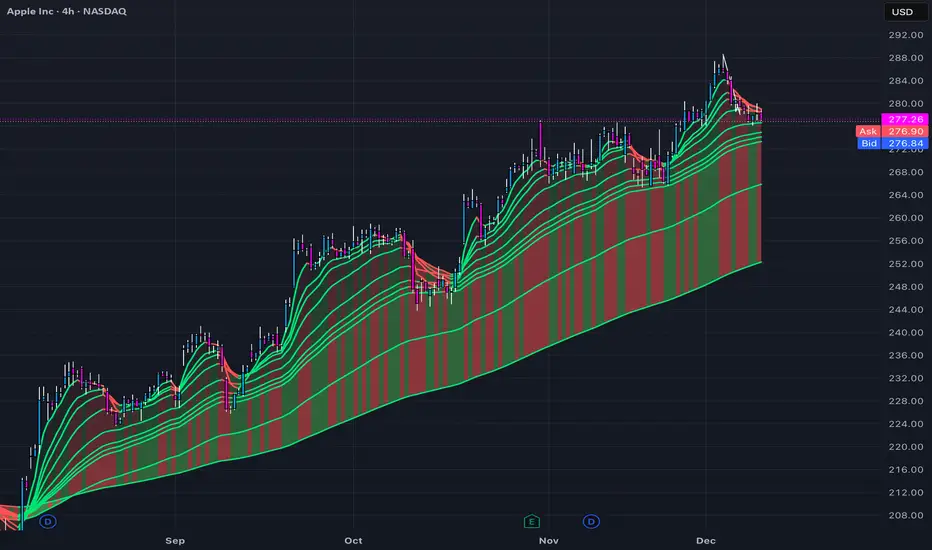Click the 244.00 price scale value
The height and width of the screenshot is (550, 932).
(x=906, y=310)
